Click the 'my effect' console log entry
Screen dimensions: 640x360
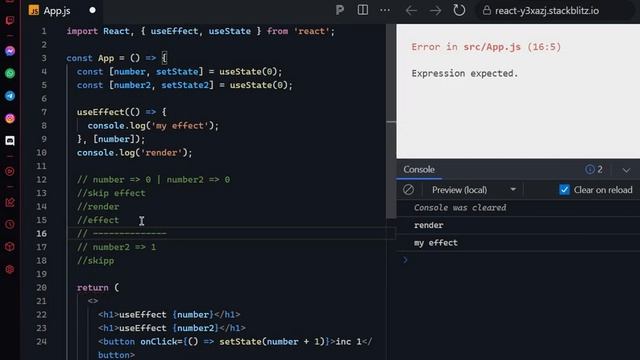click(x=436, y=243)
